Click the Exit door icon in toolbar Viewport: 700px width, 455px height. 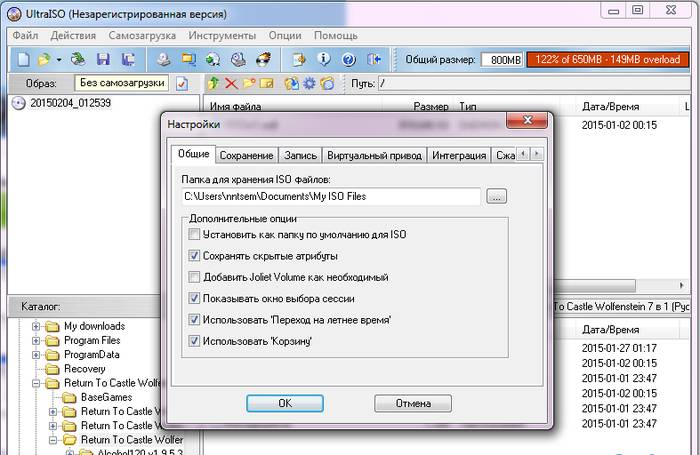coord(374,59)
